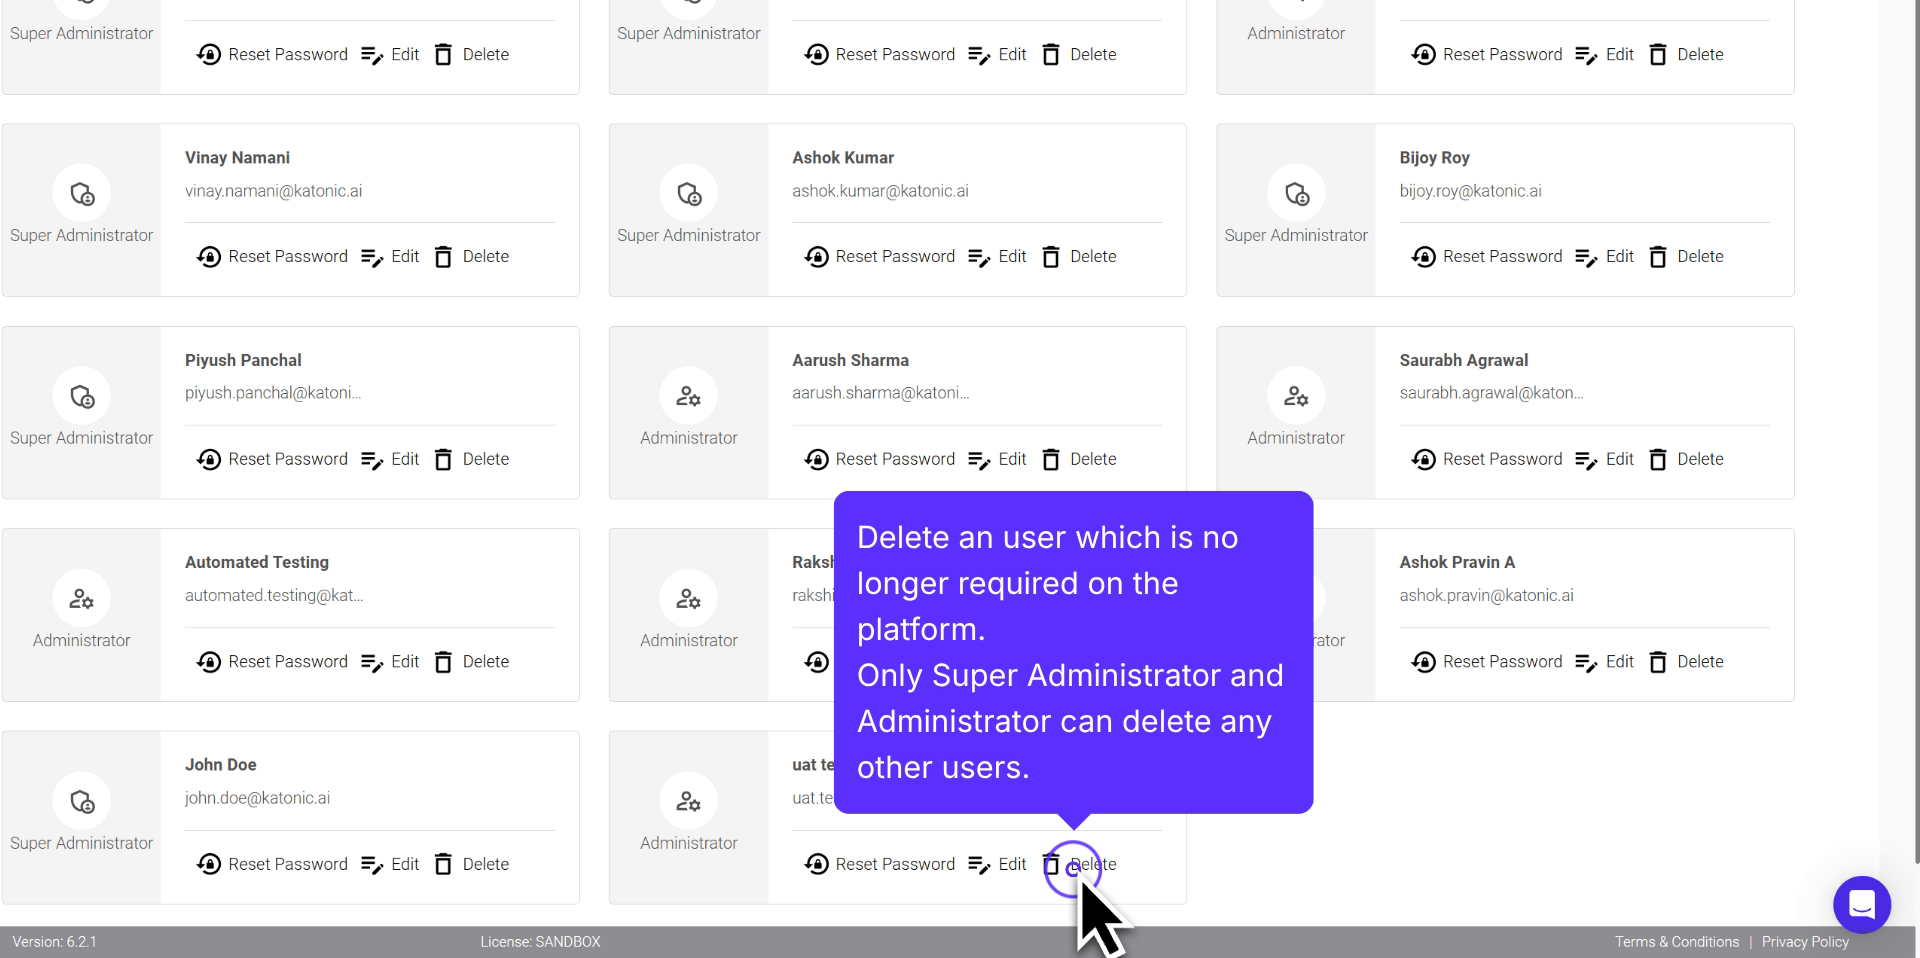Click the Reset Password icon for Piyush Panchal

(x=209, y=459)
